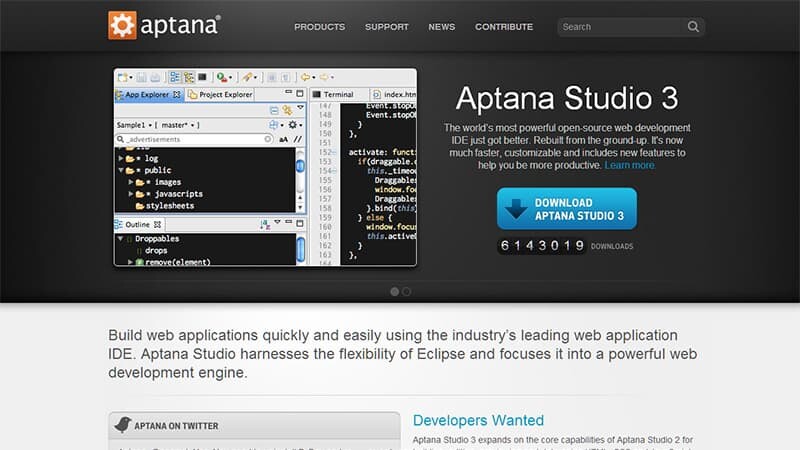This screenshot has width=800, height=450.
Task: Click the App Explorer filter search field
Action: [193, 139]
